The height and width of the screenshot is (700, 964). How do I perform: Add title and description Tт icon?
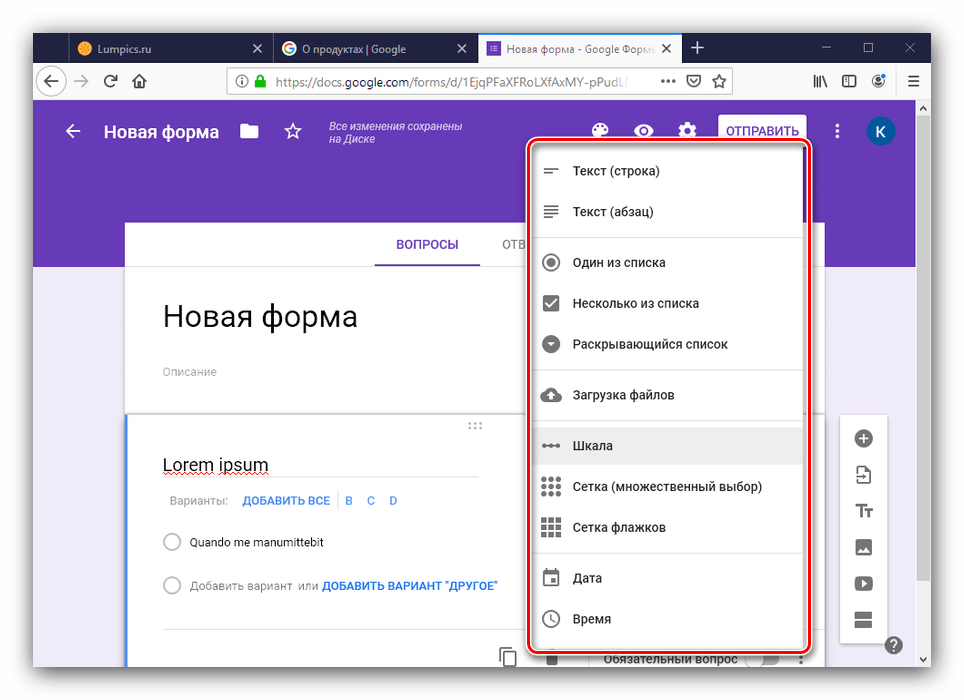863,511
